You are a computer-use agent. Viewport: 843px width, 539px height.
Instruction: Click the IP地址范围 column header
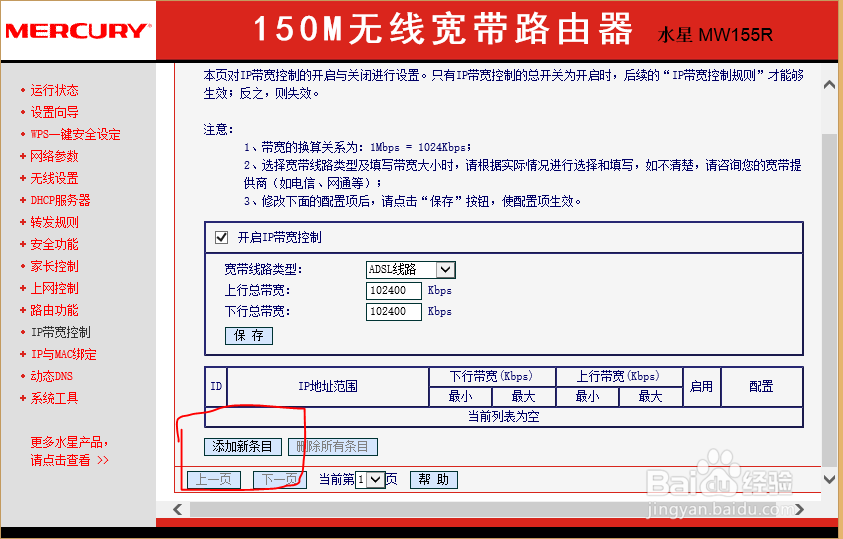click(328, 386)
